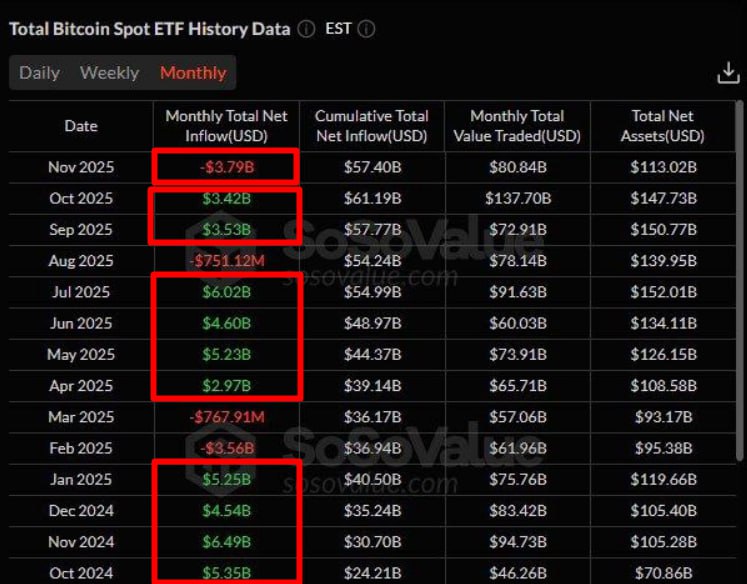The image size is (747, 584).
Task: Click the EST timezone label
Action: point(338,29)
